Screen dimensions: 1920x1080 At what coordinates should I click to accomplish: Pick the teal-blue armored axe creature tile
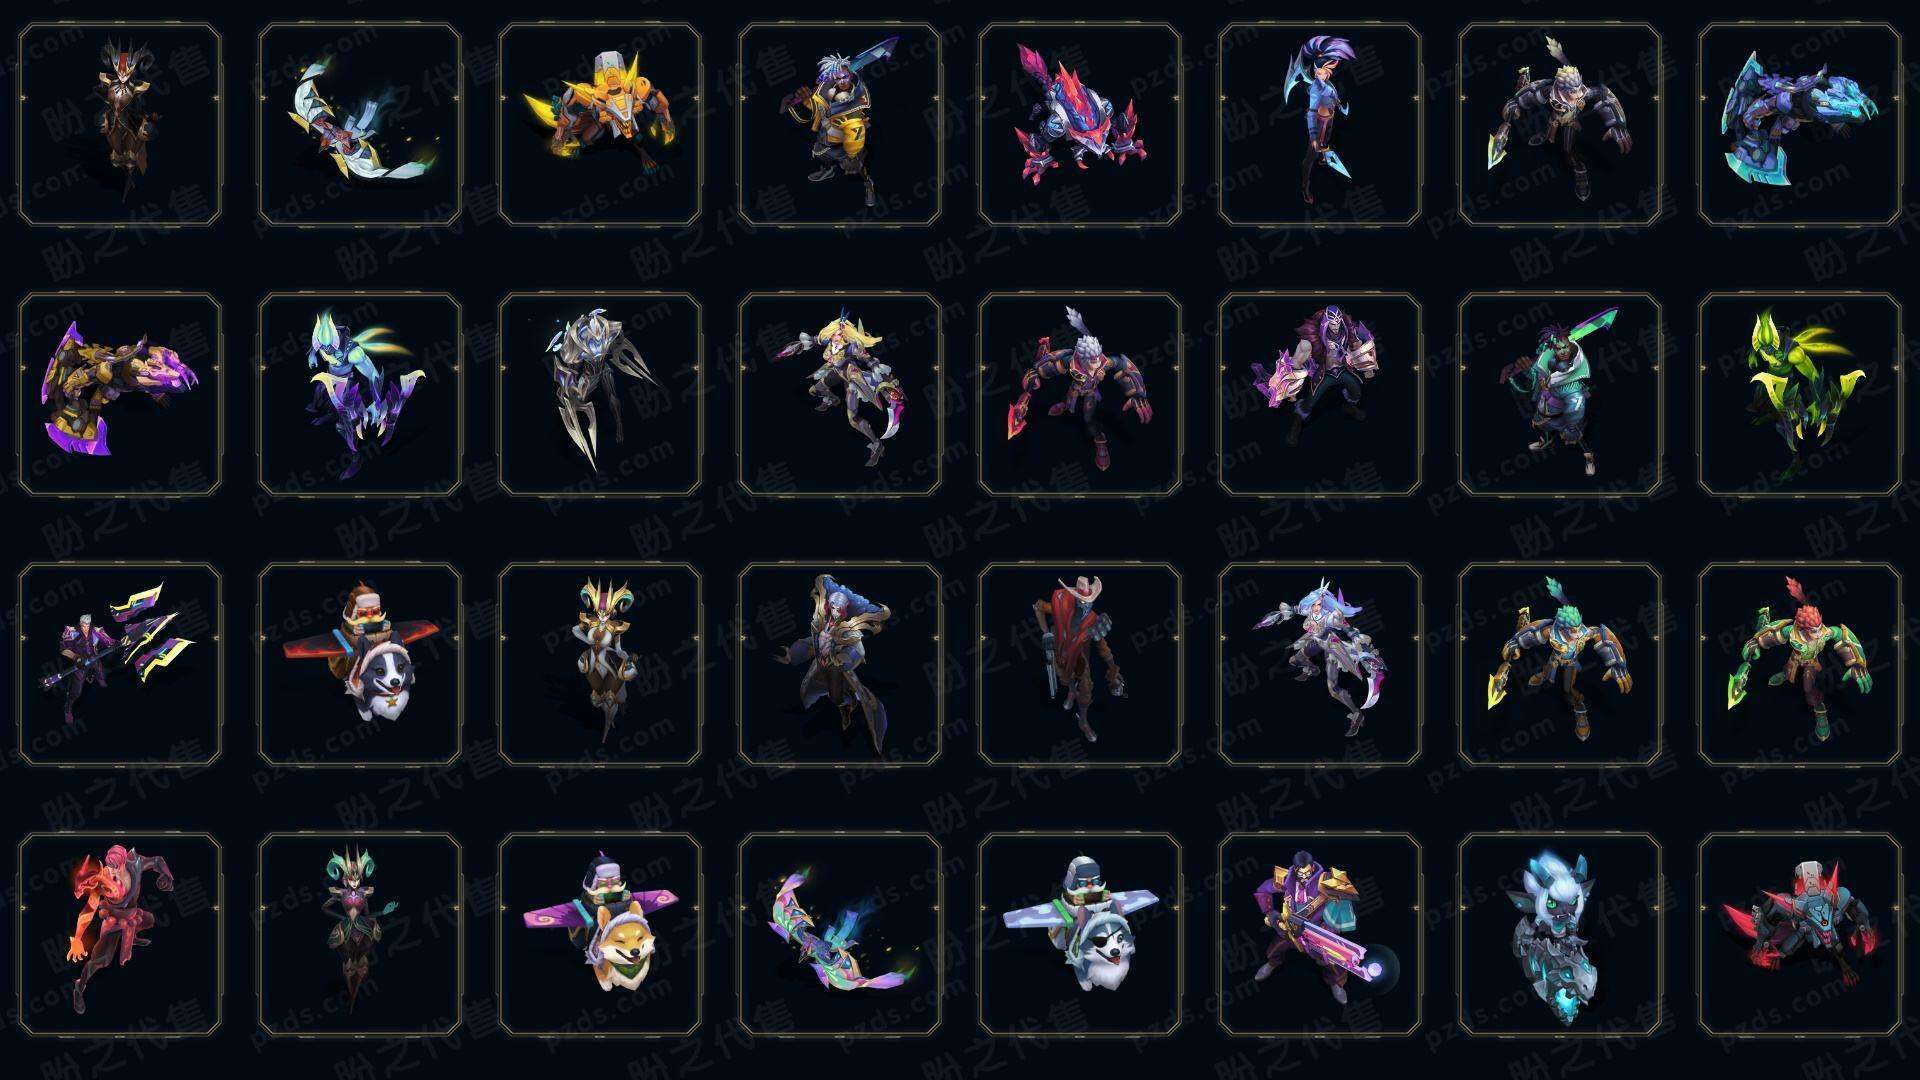[x=1800, y=125]
